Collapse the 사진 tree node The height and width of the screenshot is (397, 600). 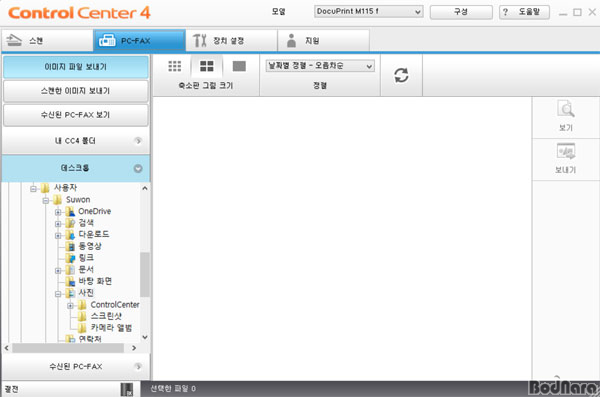[58, 294]
